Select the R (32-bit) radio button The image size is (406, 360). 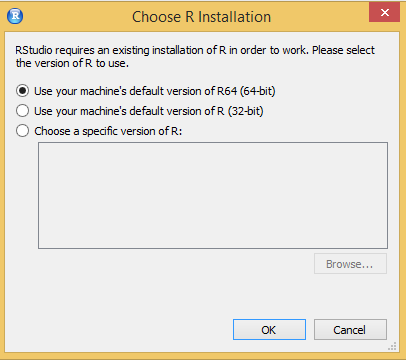pyautogui.click(x=22, y=111)
